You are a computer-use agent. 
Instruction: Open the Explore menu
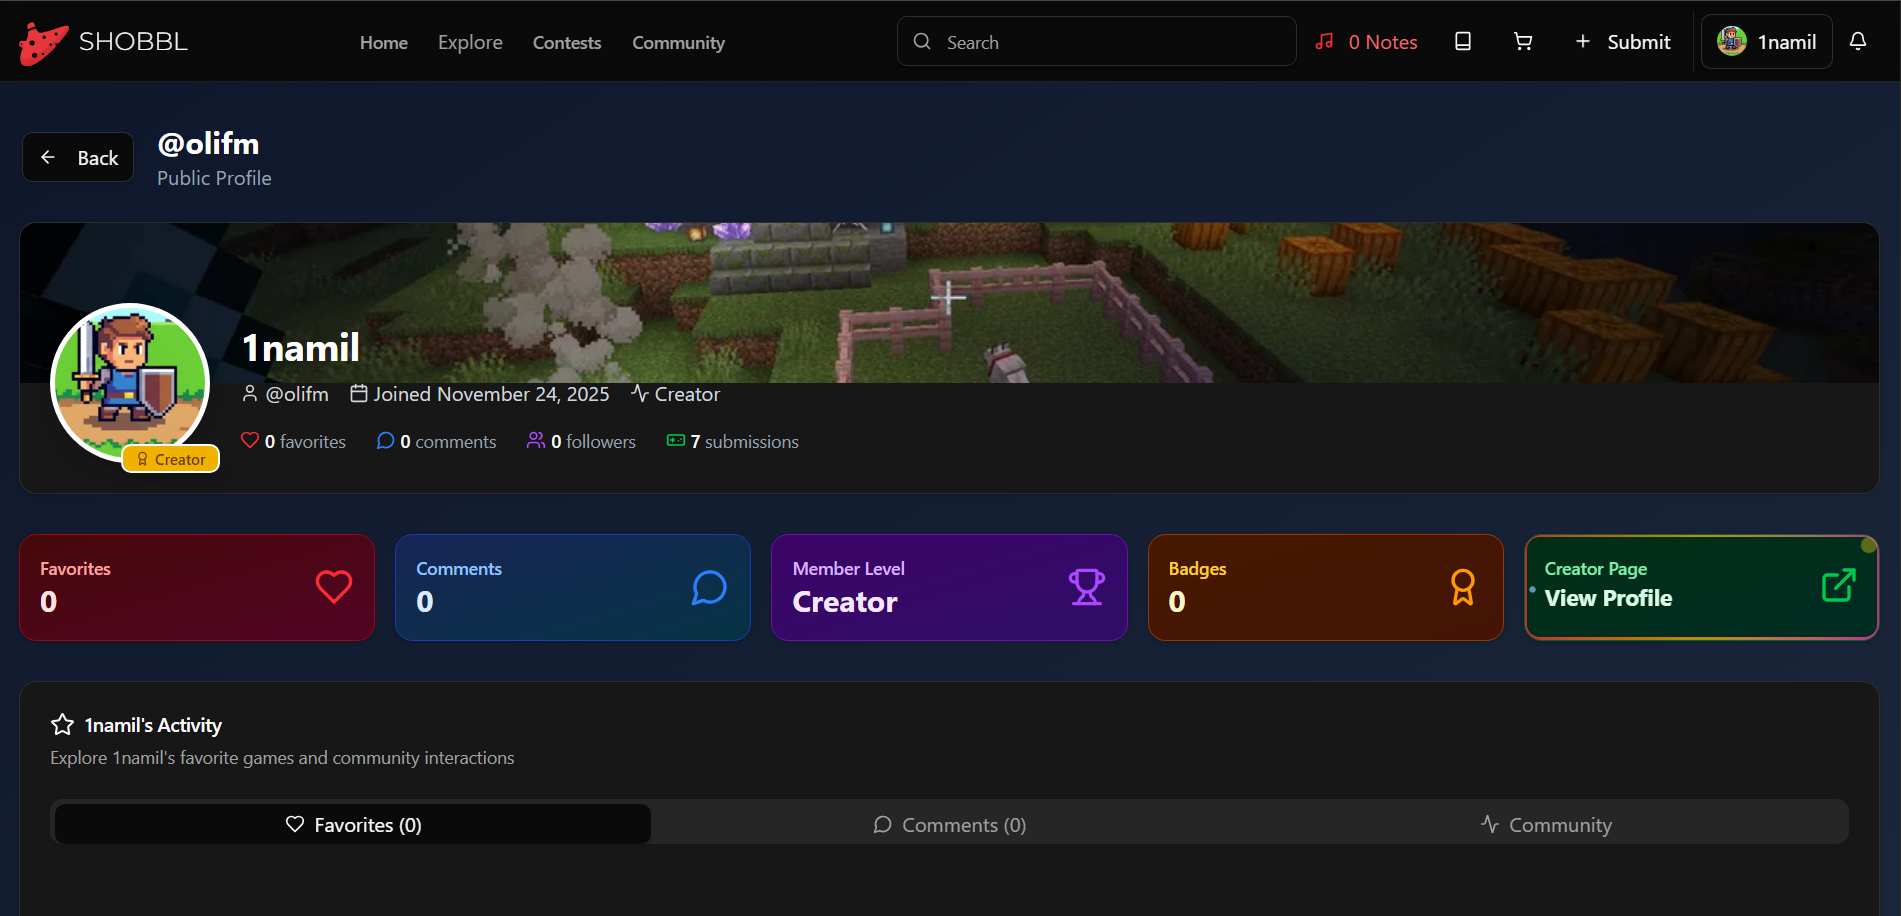[470, 42]
